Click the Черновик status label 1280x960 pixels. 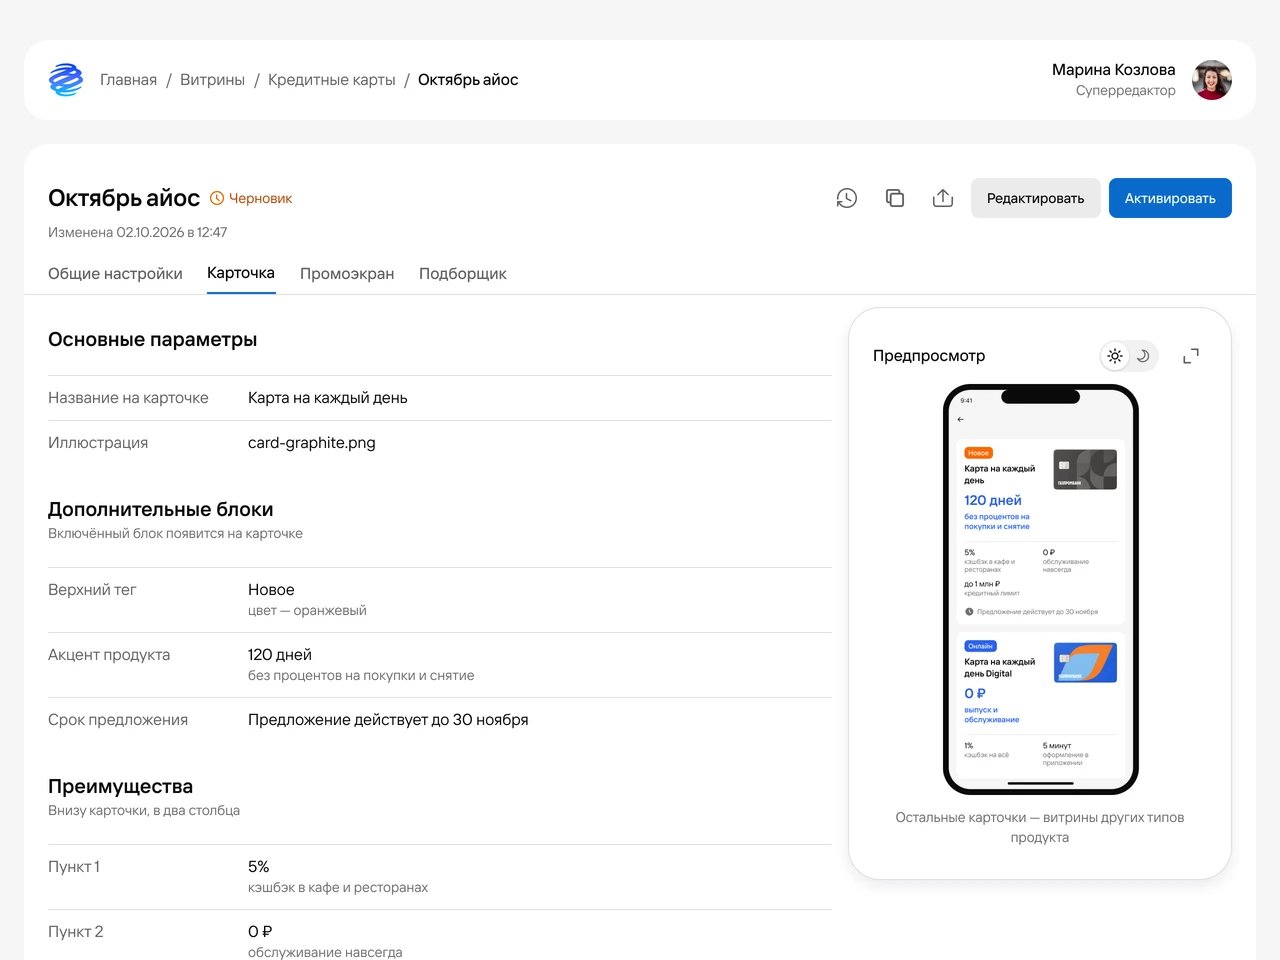click(261, 198)
